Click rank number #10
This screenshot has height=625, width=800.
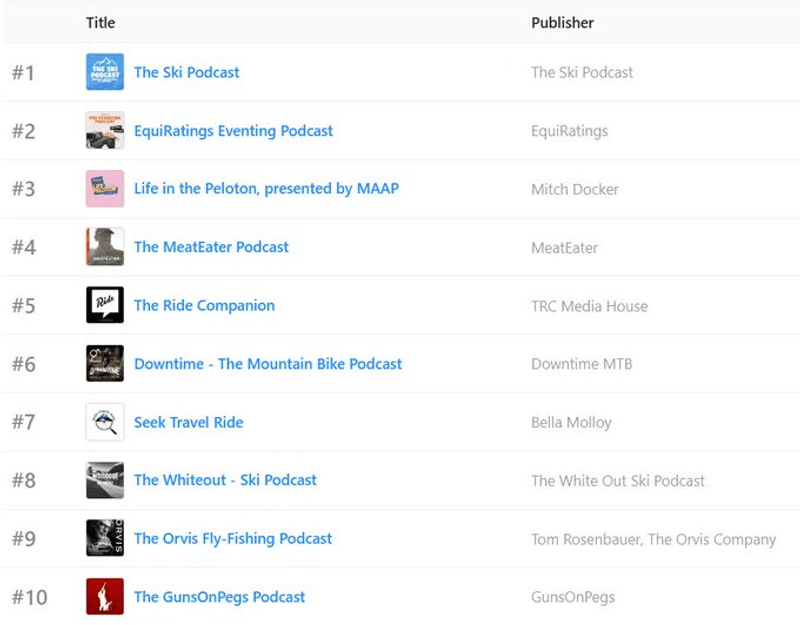[30, 597]
